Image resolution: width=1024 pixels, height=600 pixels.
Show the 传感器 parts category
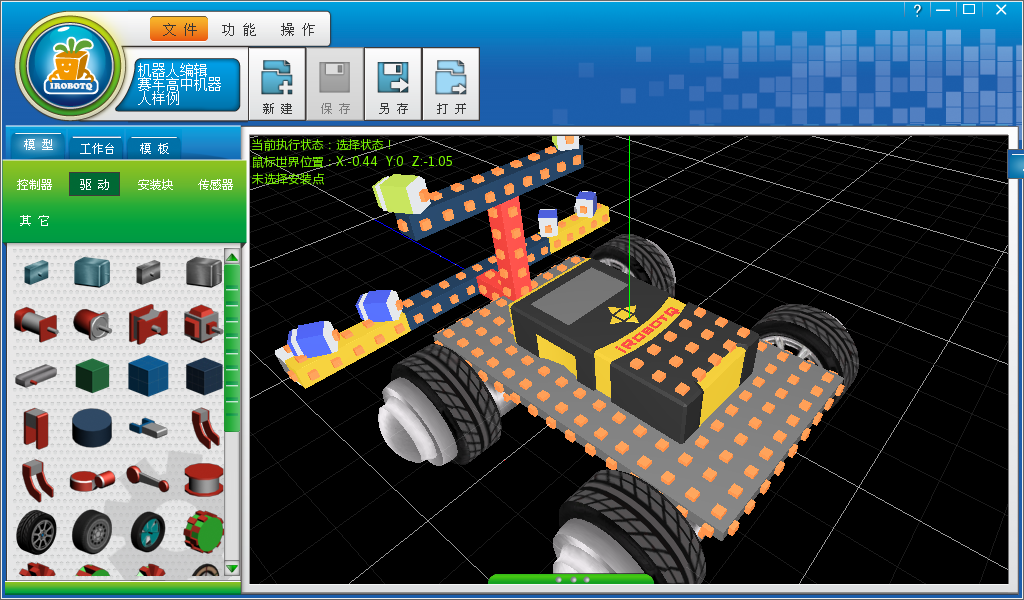[215, 184]
